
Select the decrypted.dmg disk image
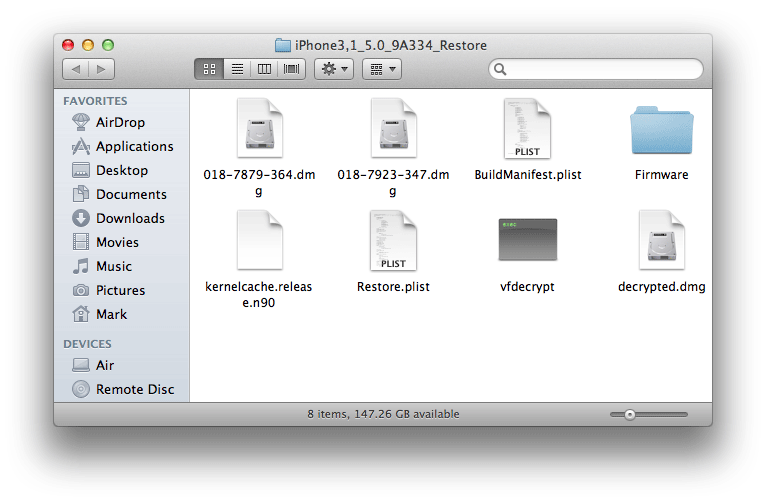click(x=661, y=240)
